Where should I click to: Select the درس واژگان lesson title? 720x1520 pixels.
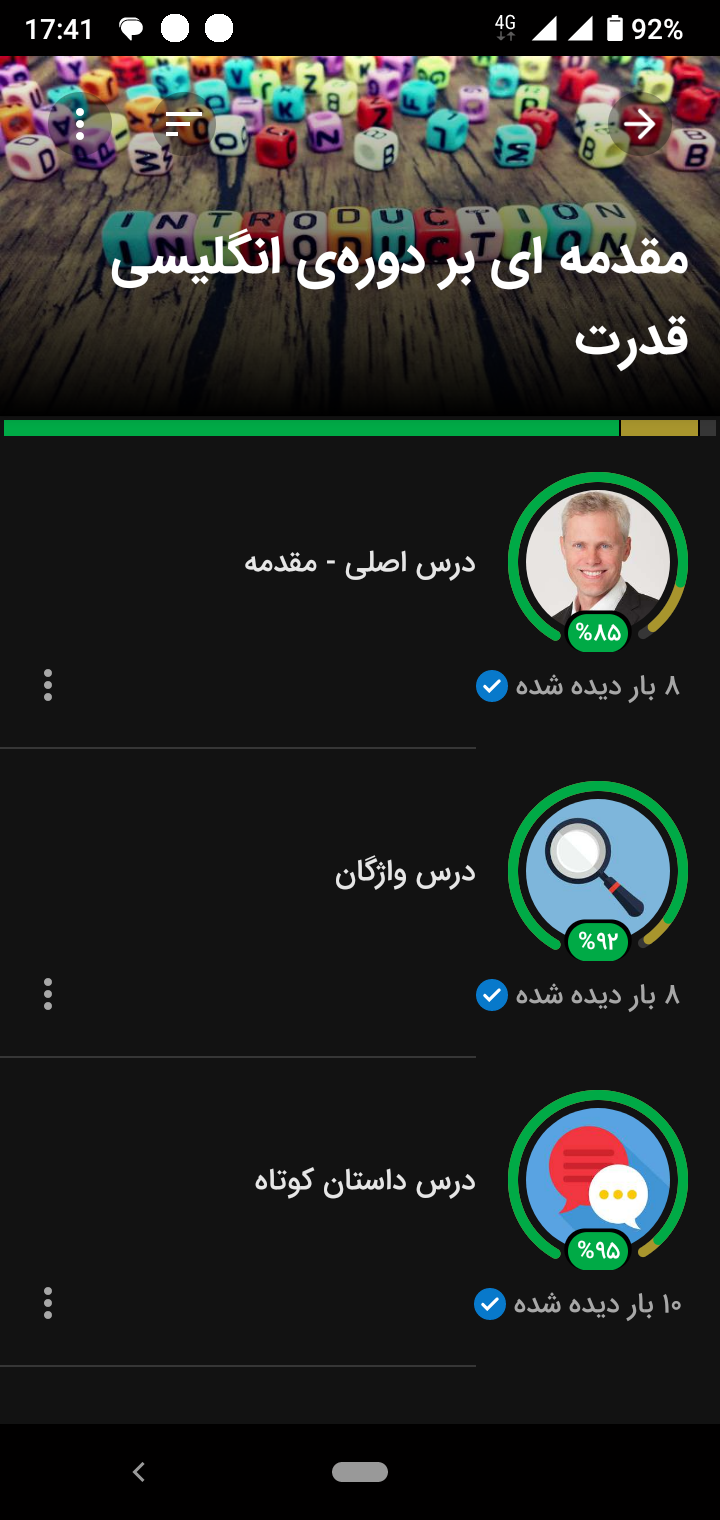[405, 873]
